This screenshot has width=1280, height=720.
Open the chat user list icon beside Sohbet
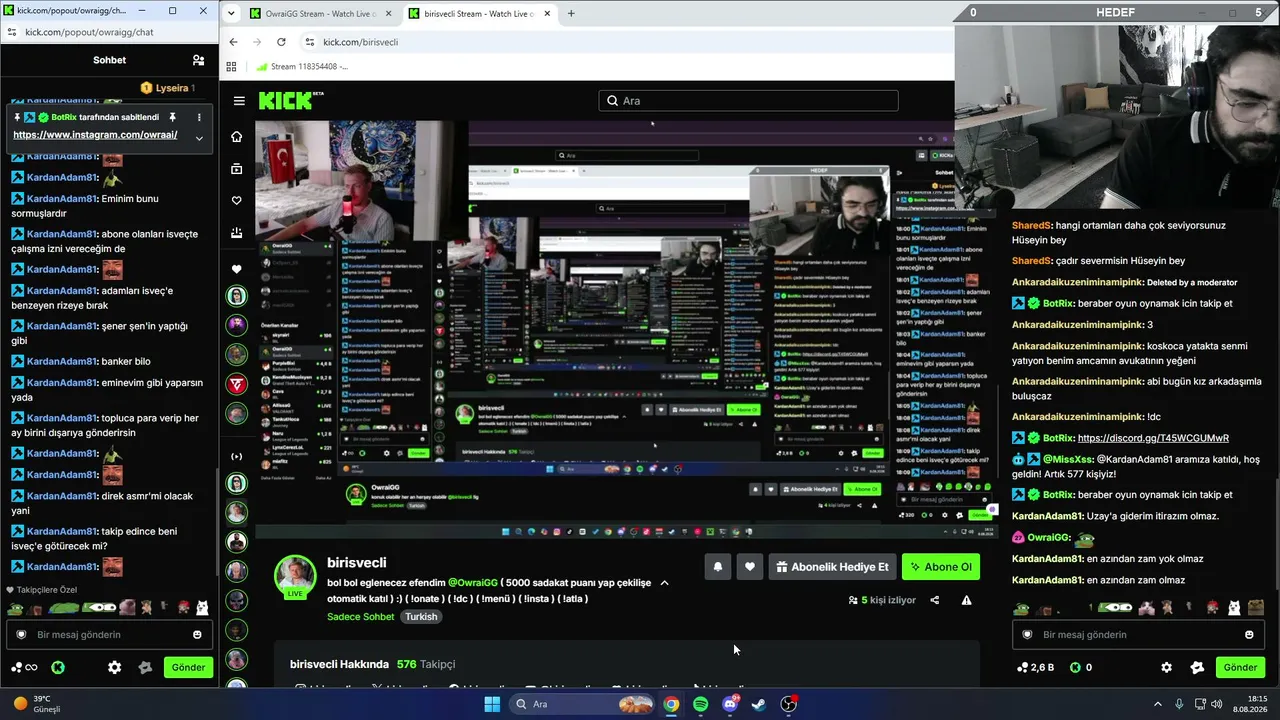pyautogui.click(x=198, y=60)
